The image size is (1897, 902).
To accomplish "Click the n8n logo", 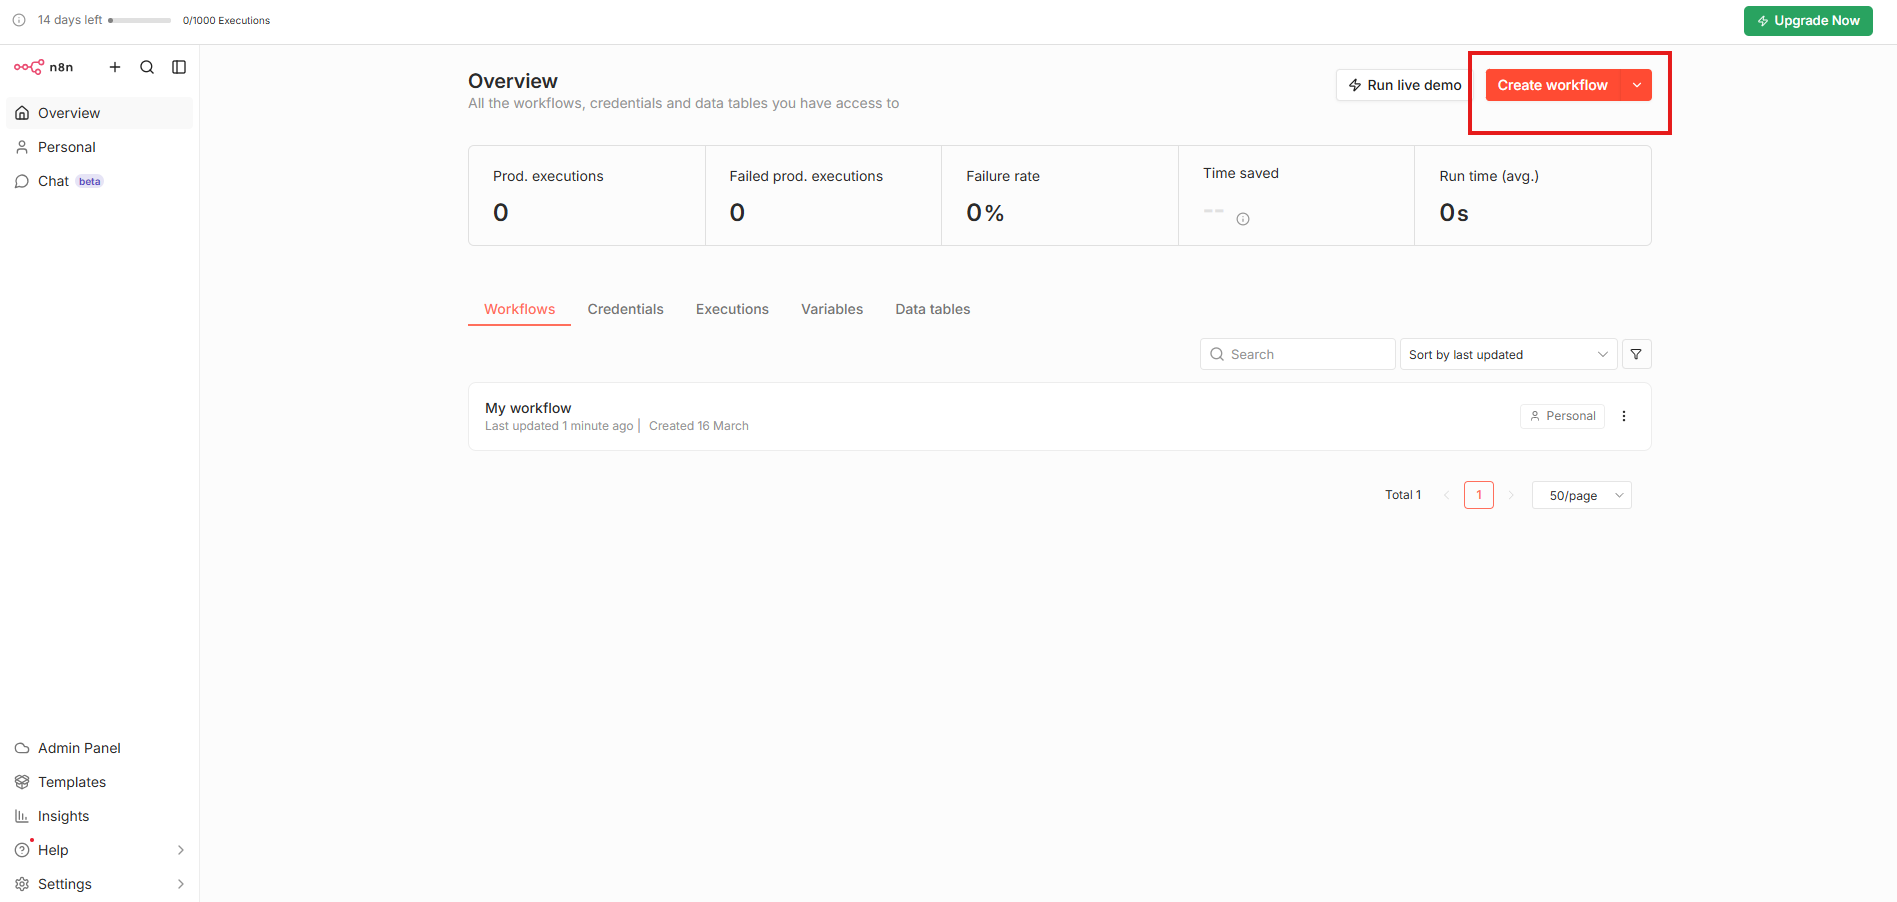I will pyautogui.click(x=43, y=67).
